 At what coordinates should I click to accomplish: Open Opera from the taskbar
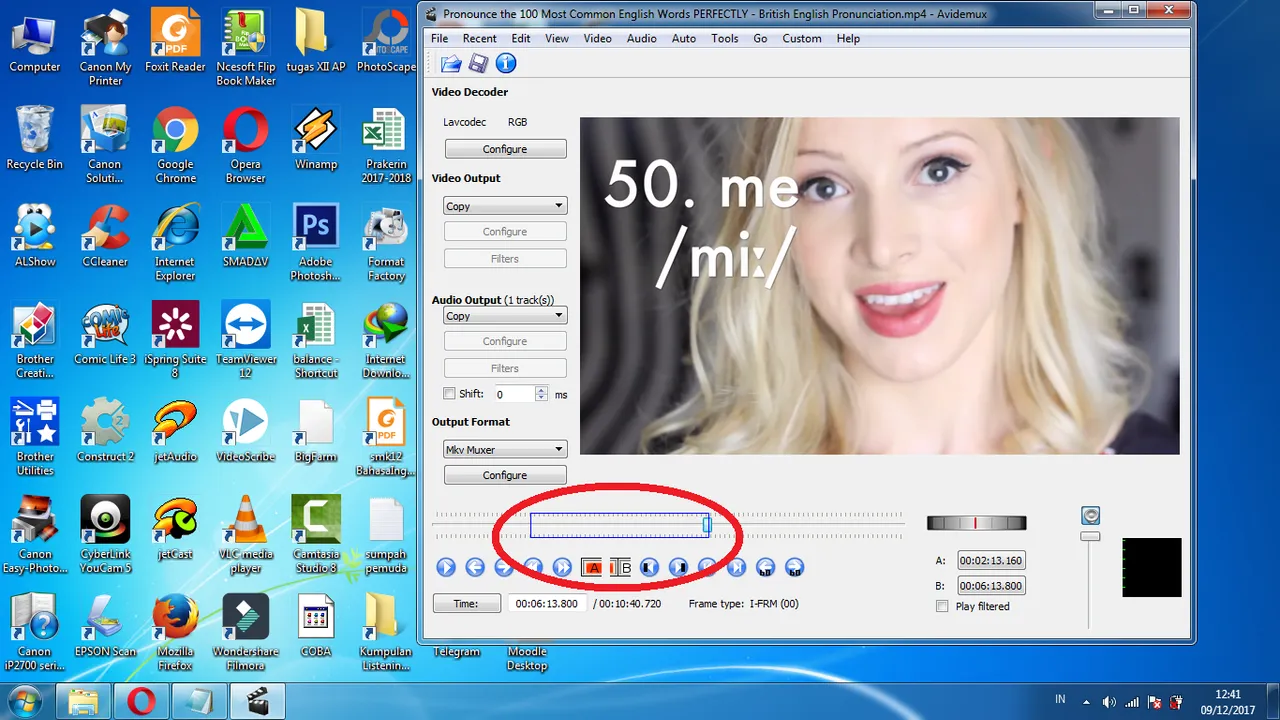point(141,701)
